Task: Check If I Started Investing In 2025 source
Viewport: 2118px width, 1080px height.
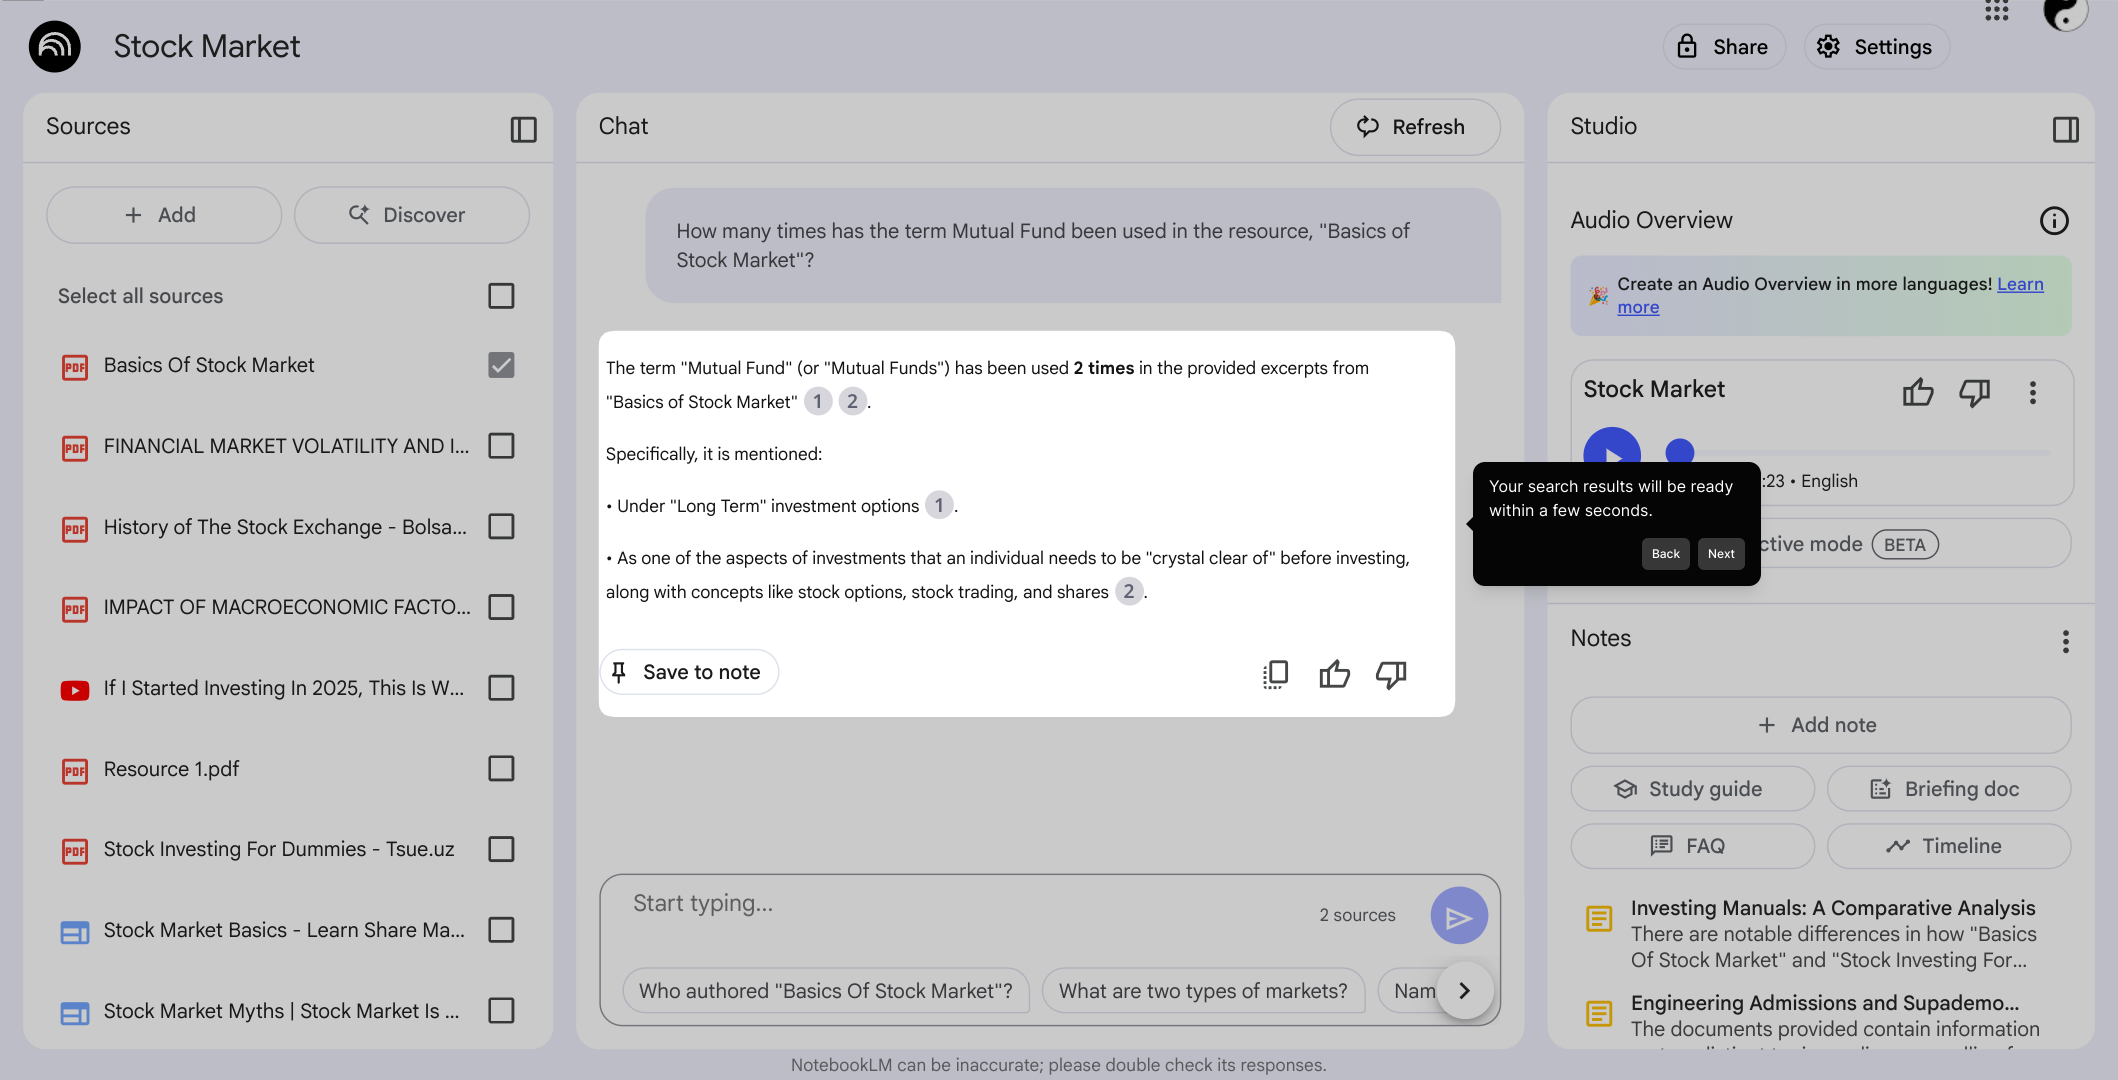Action: (501, 688)
